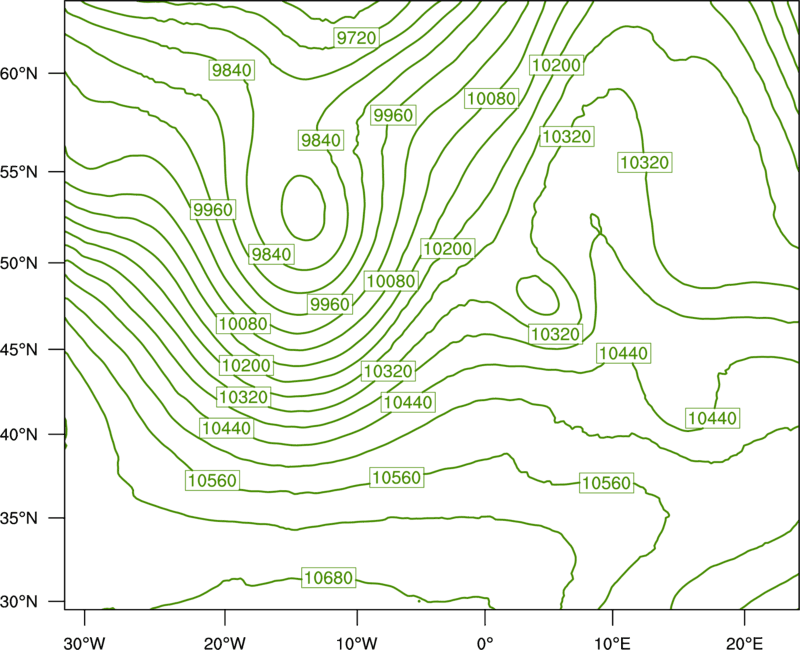Select the 50°N latitude axis label
The image size is (800, 650).
coord(19,263)
